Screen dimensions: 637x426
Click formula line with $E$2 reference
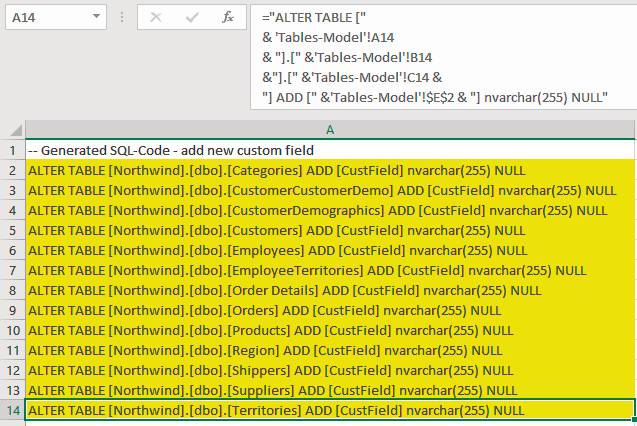click(435, 97)
